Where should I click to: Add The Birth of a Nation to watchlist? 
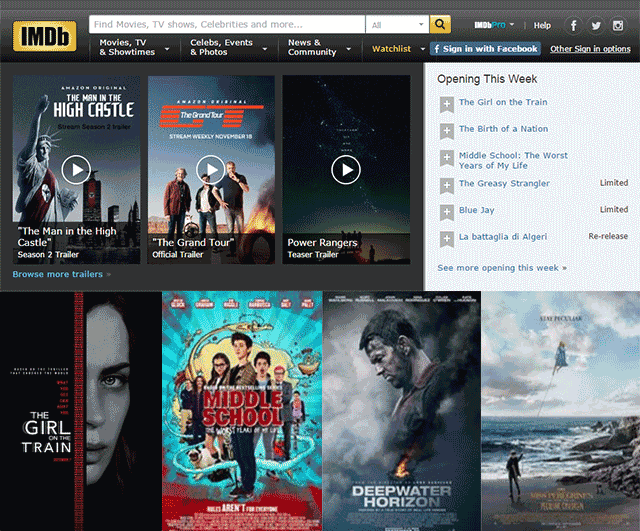pyautogui.click(x=446, y=130)
